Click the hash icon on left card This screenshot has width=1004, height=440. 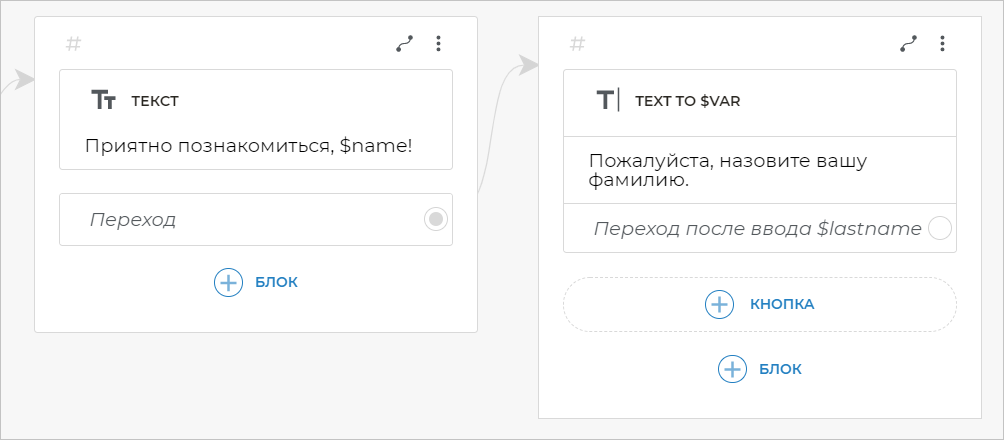click(73, 44)
